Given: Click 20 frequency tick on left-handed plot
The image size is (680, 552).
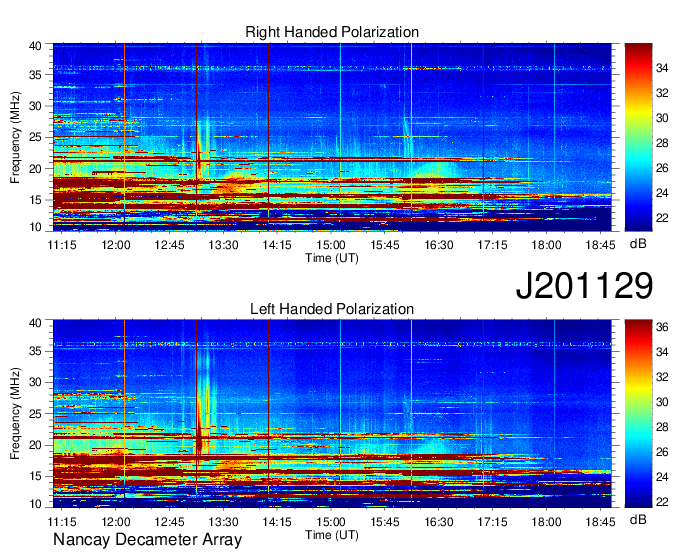Looking at the screenshot, I should (x=35, y=445).
